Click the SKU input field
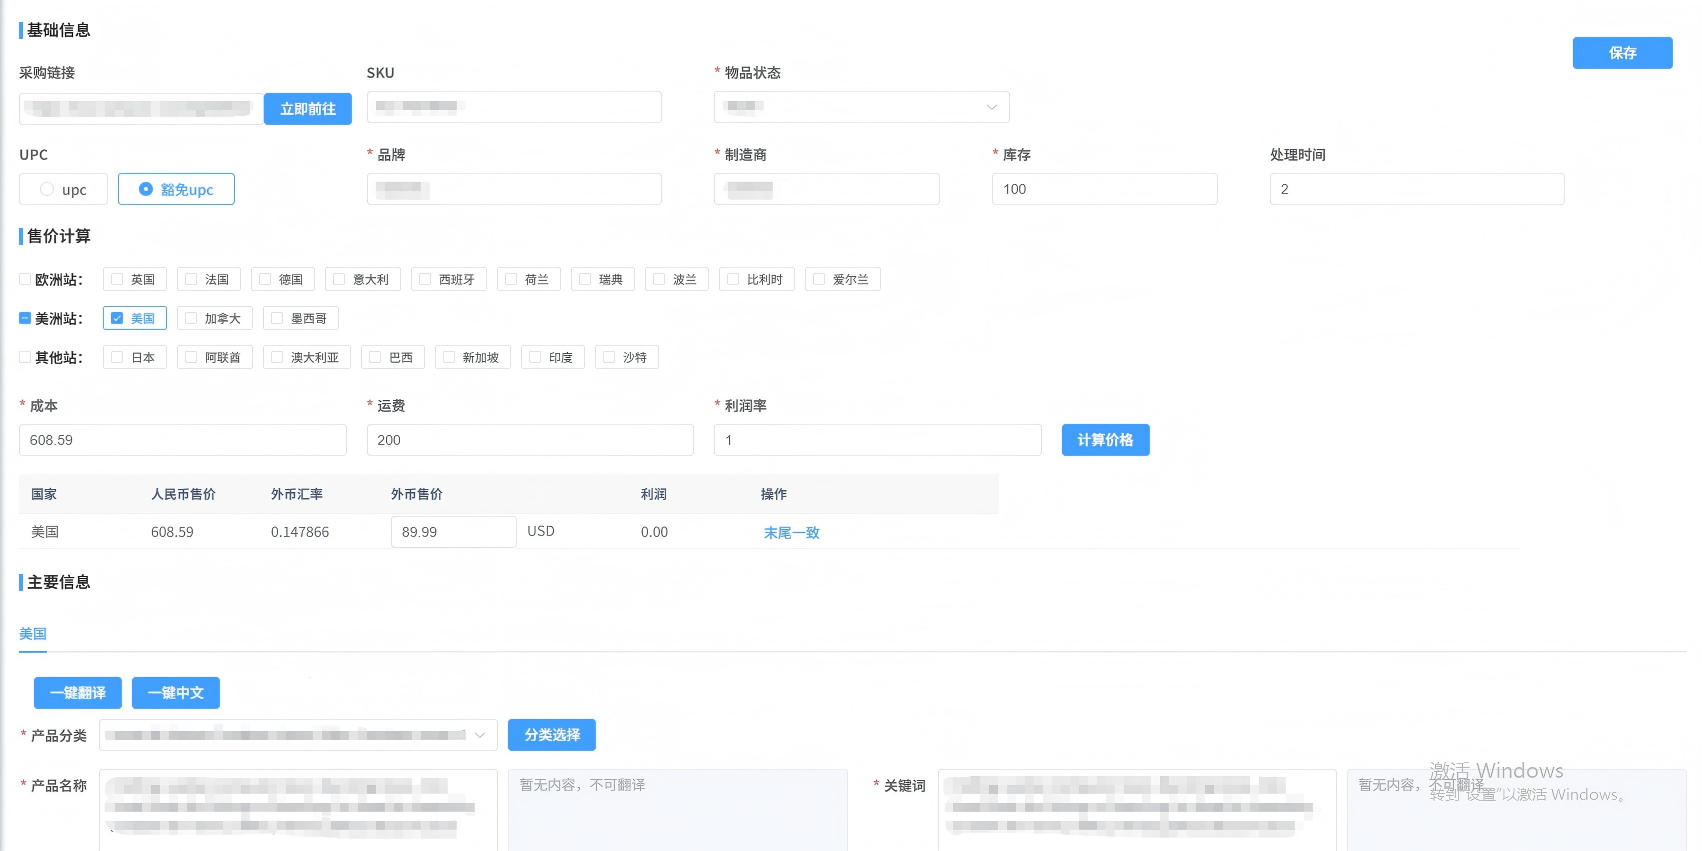This screenshot has height=851, width=1702. click(x=514, y=107)
